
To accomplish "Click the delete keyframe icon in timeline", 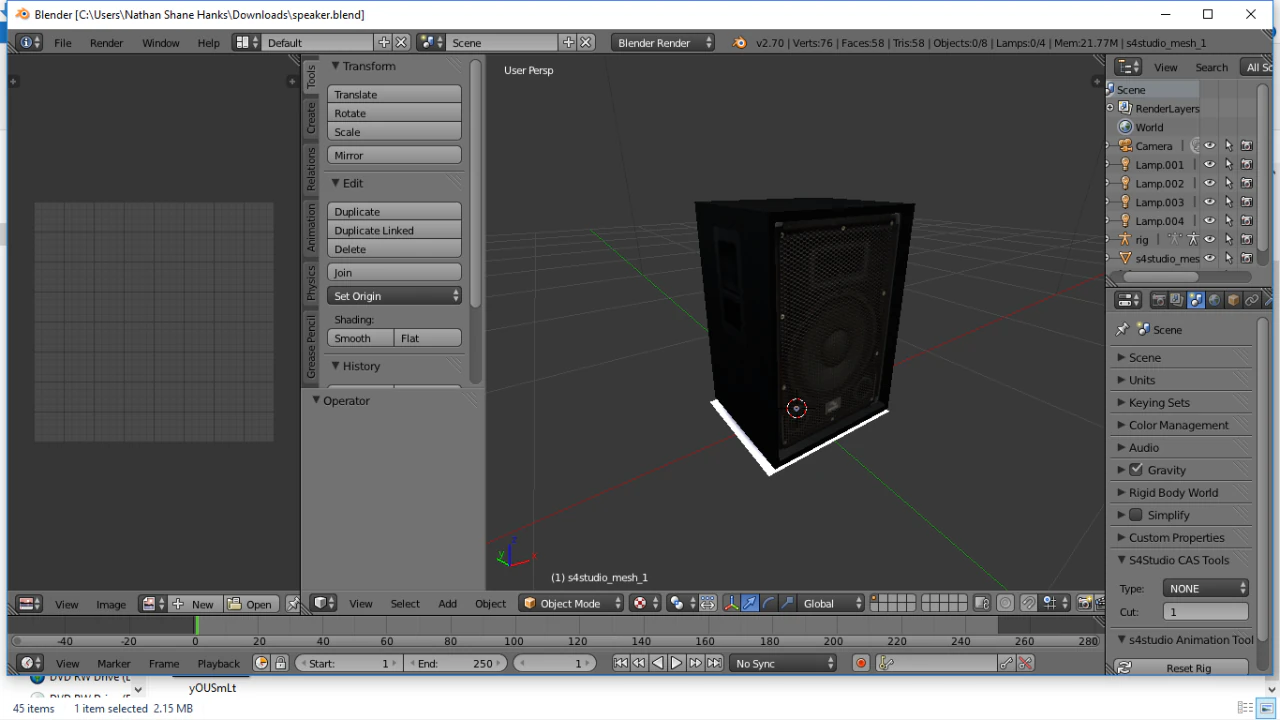I will point(1025,663).
